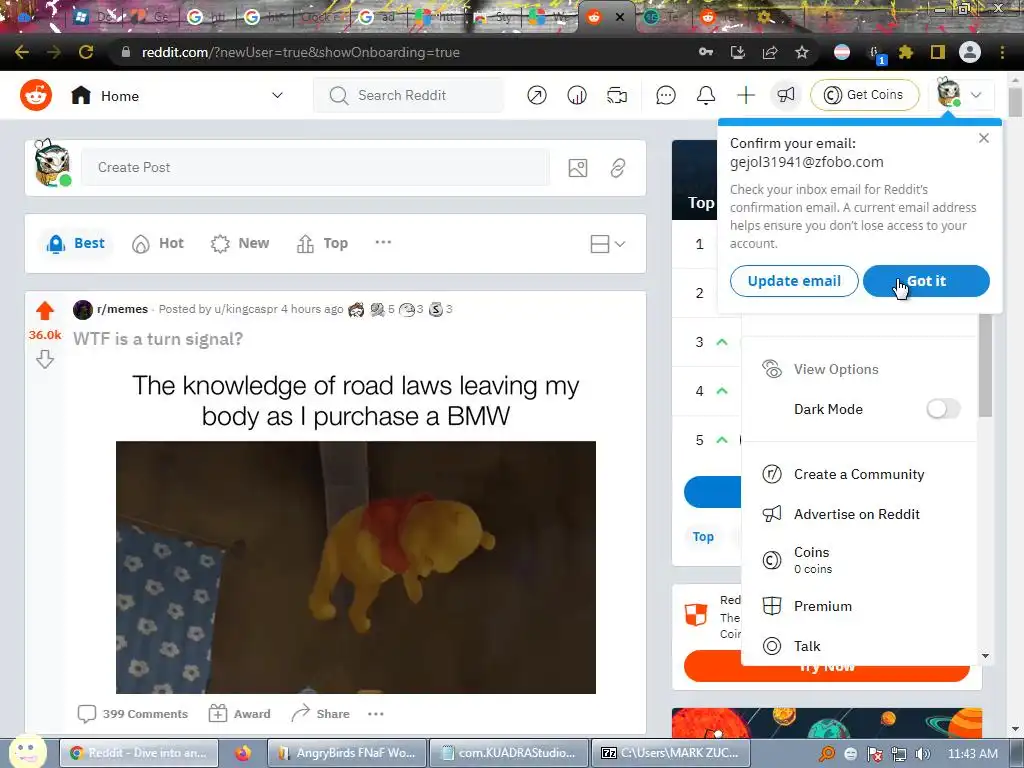Click the View Options heading
Screen dimensions: 1024x768
click(836, 369)
